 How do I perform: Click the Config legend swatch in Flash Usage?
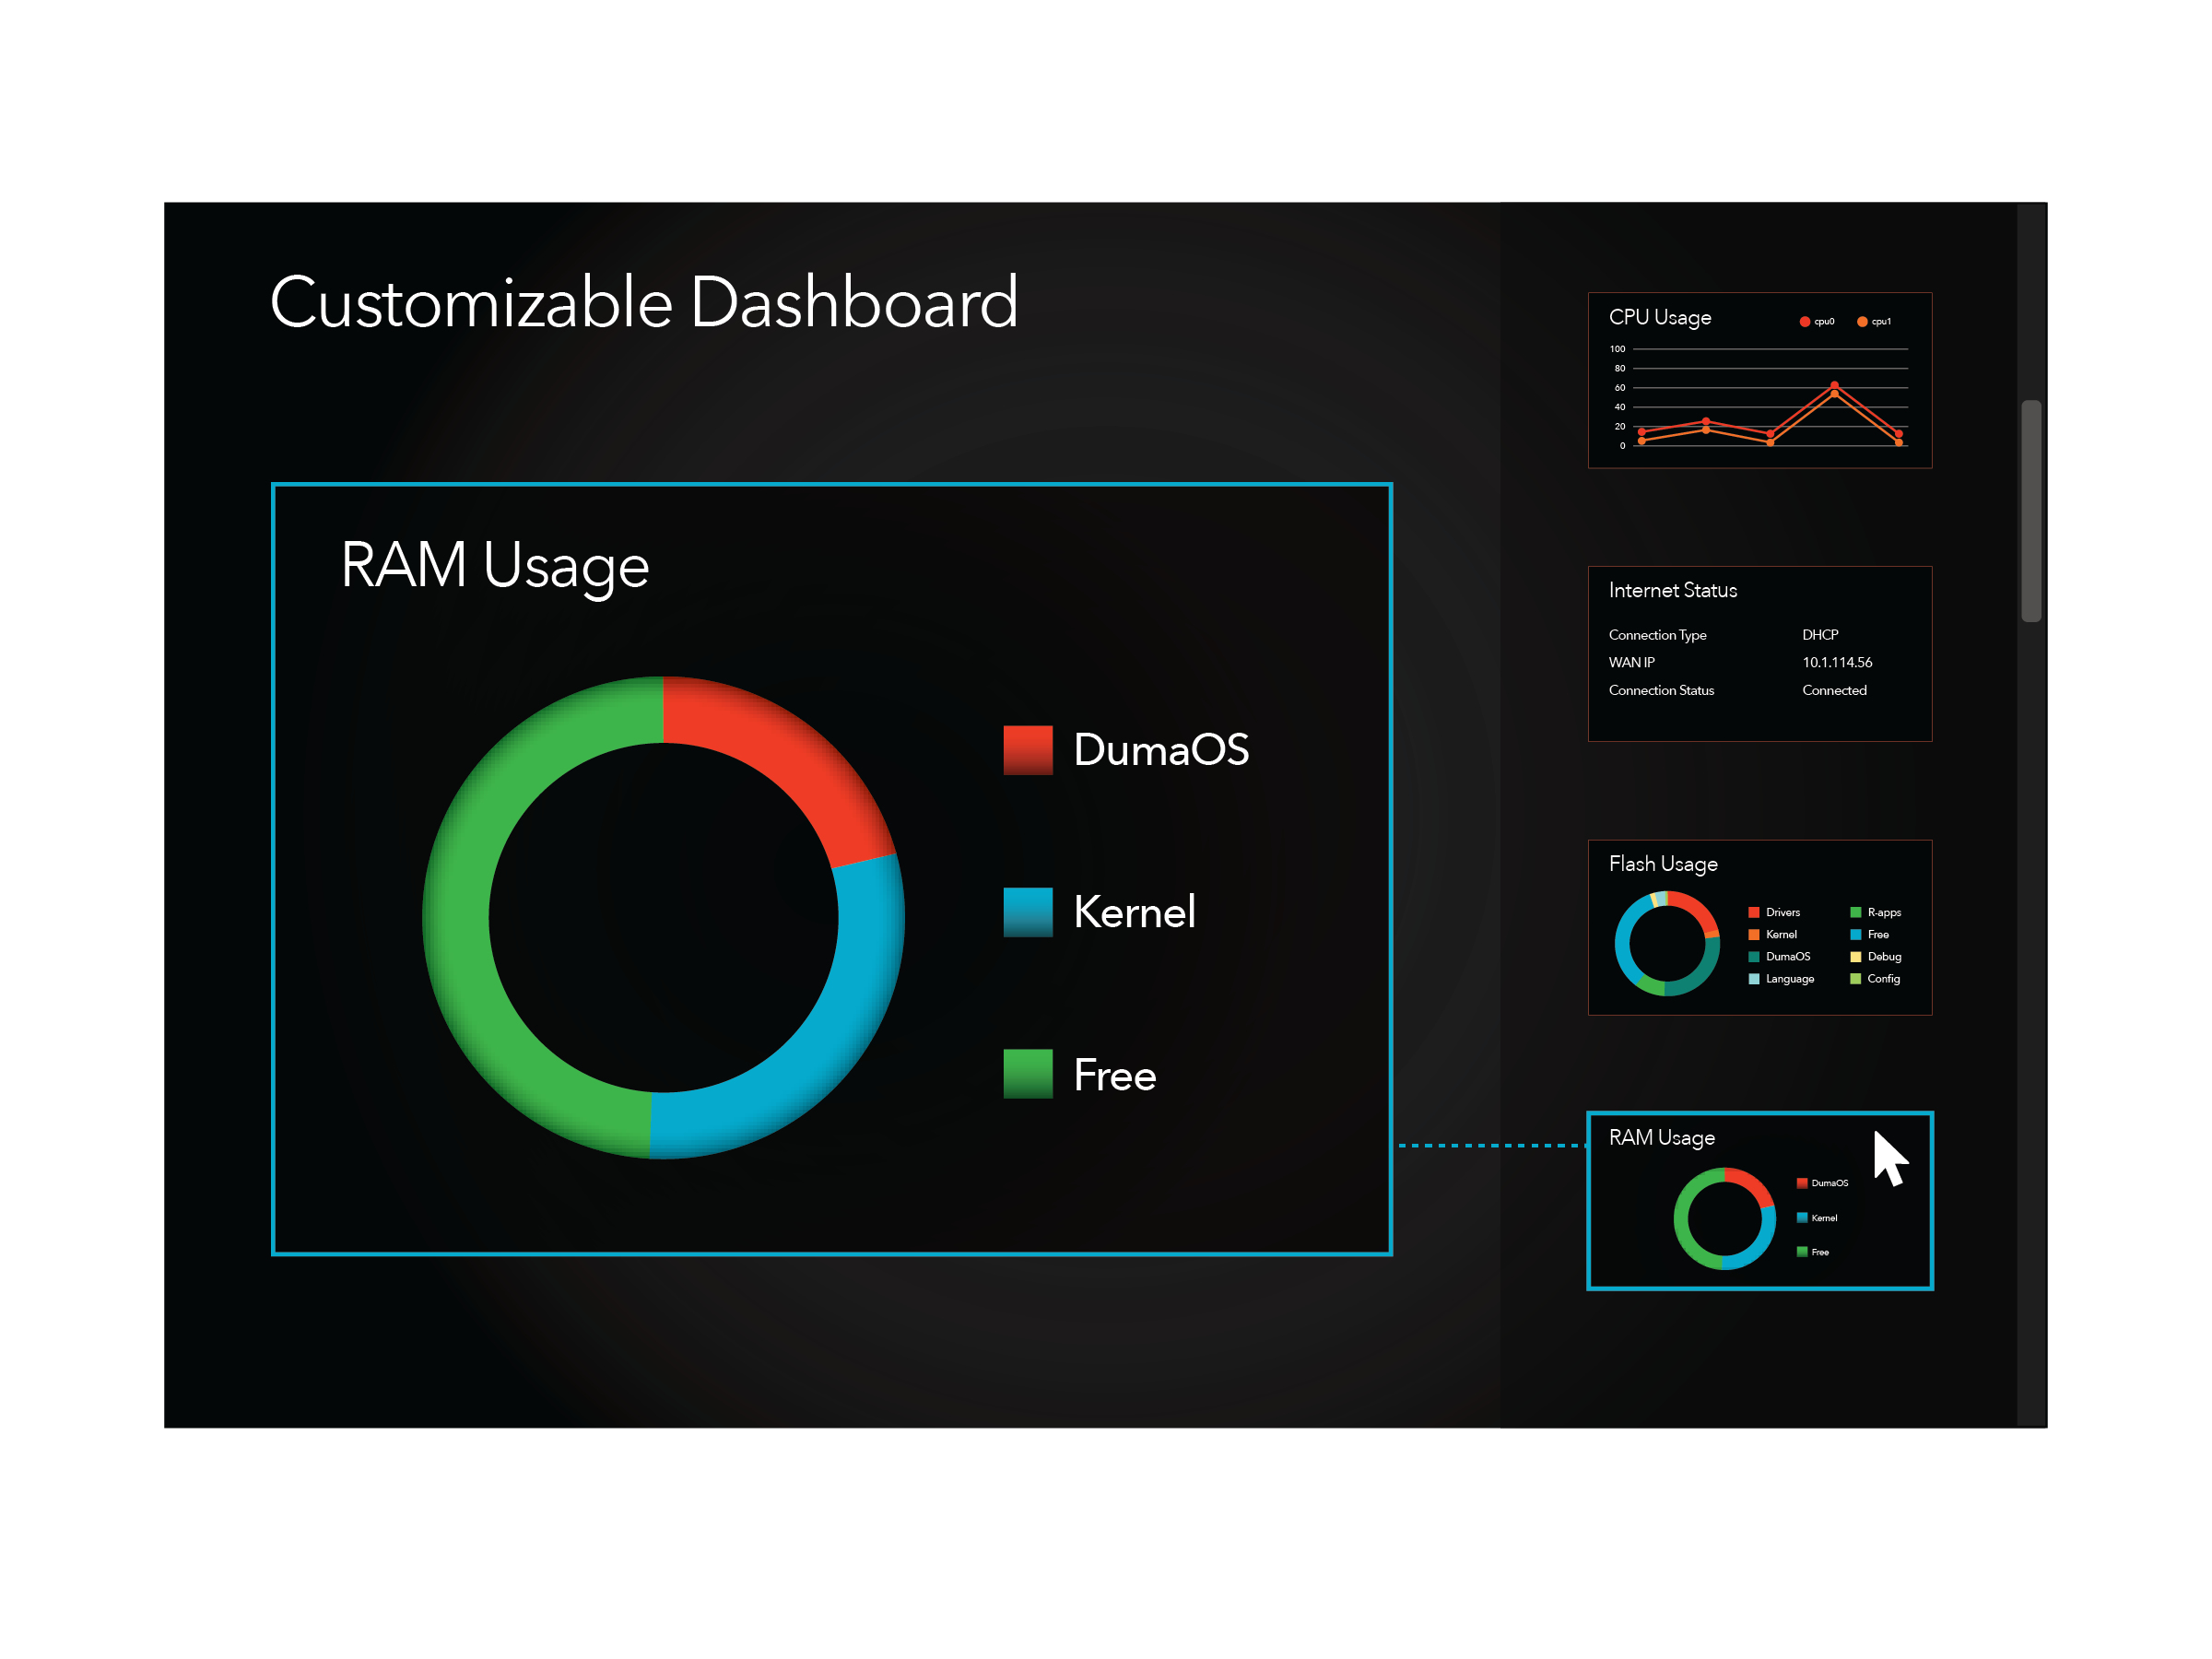(1856, 979)
